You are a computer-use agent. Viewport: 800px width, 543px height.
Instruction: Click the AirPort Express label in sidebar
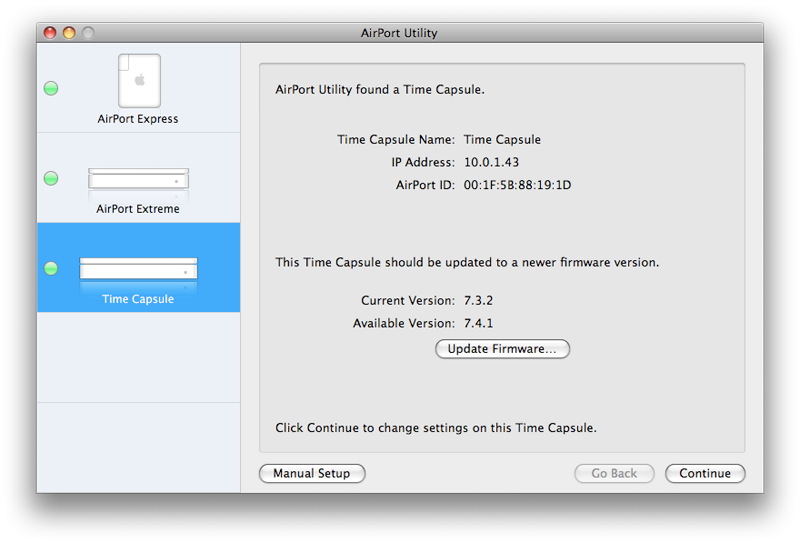[x=138, y=119]
